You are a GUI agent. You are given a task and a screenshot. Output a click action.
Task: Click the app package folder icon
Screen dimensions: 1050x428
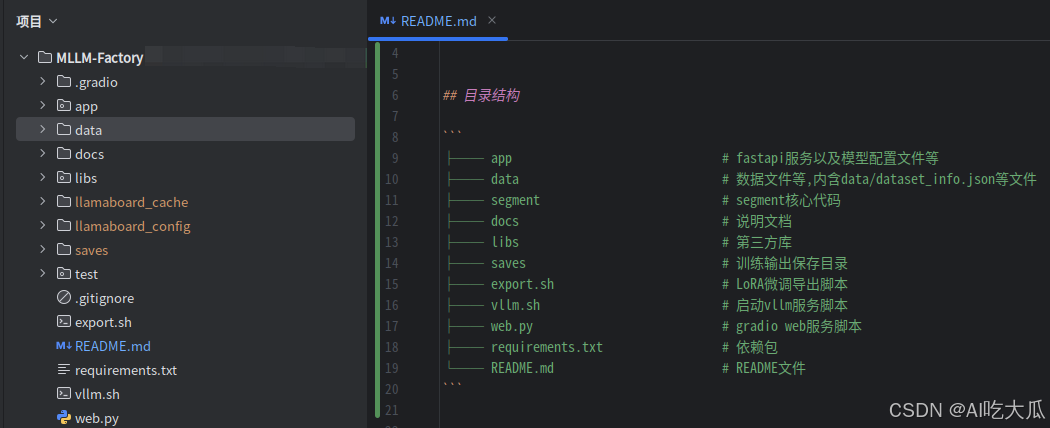(x=64, y=106)
